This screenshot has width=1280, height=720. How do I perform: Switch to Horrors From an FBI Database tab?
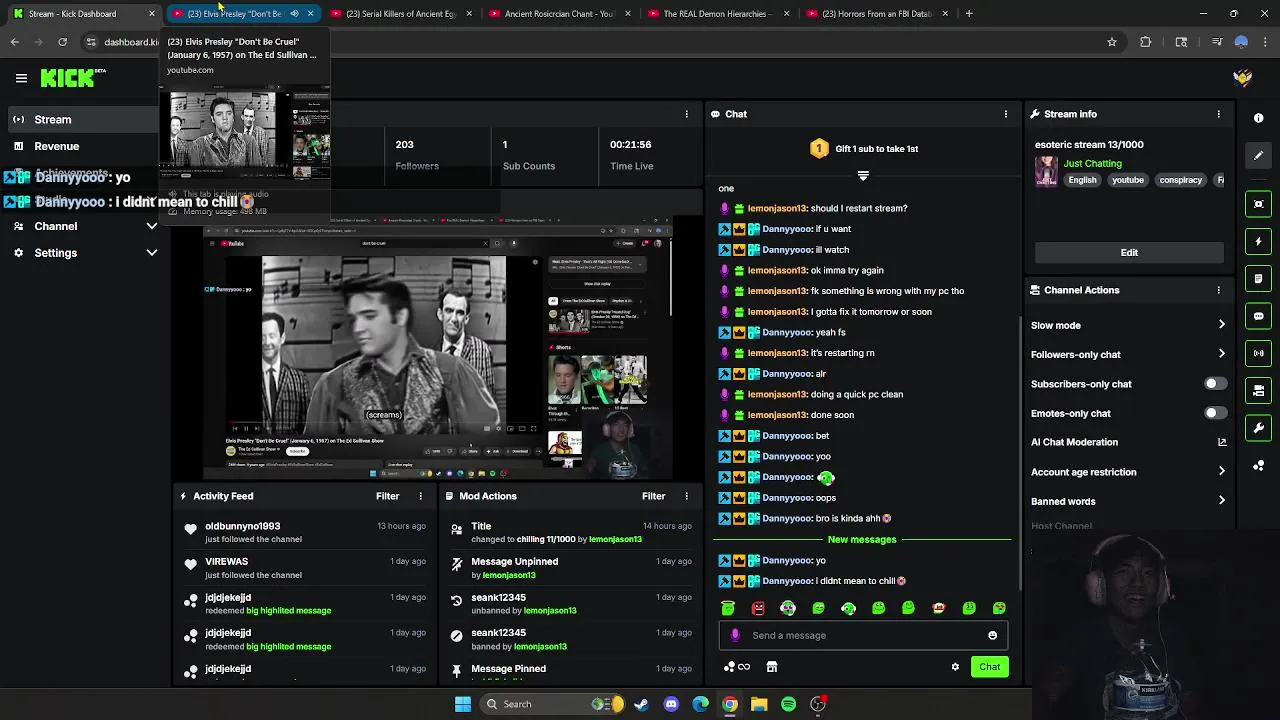point(876,14)
